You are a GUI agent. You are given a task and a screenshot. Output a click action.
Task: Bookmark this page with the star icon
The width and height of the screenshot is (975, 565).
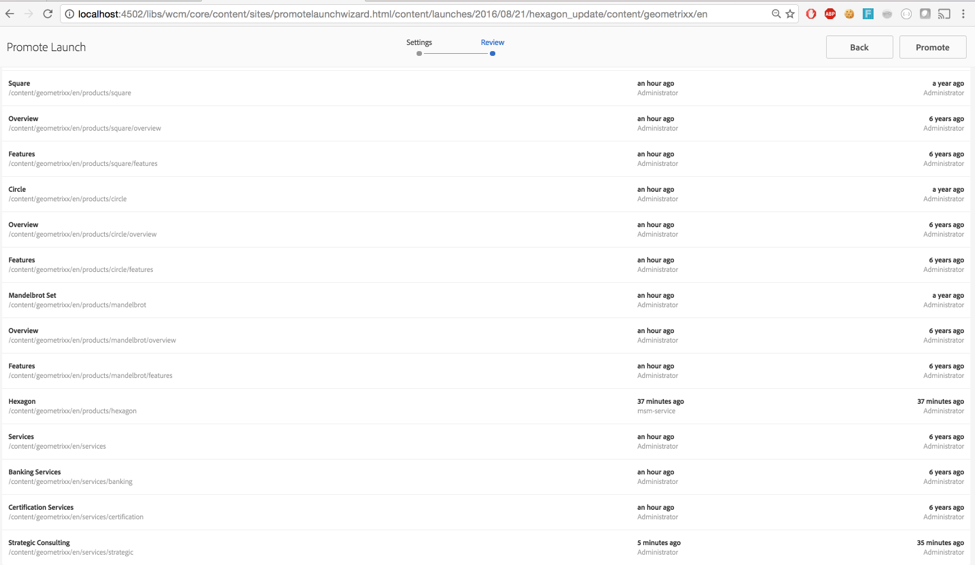point(790,14)
